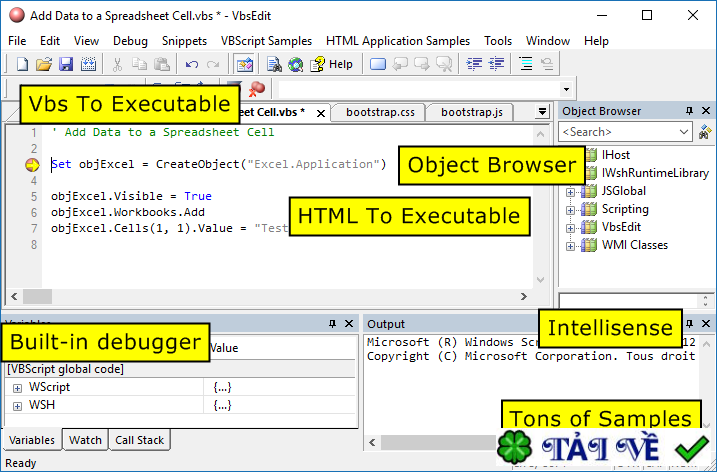Paste from the clipboard
Viewport: 717px width, 472px height.
pos(161,64)
